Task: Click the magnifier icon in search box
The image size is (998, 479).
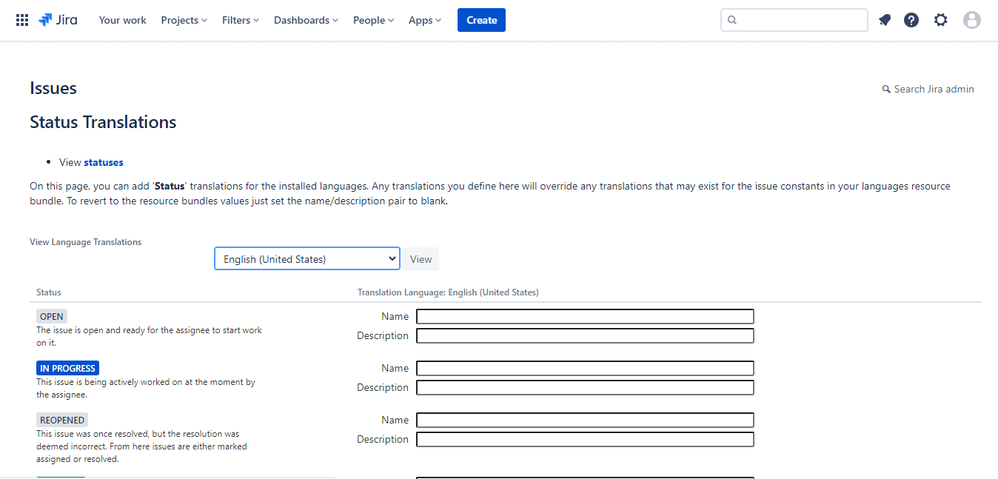Action: [732, 20]
